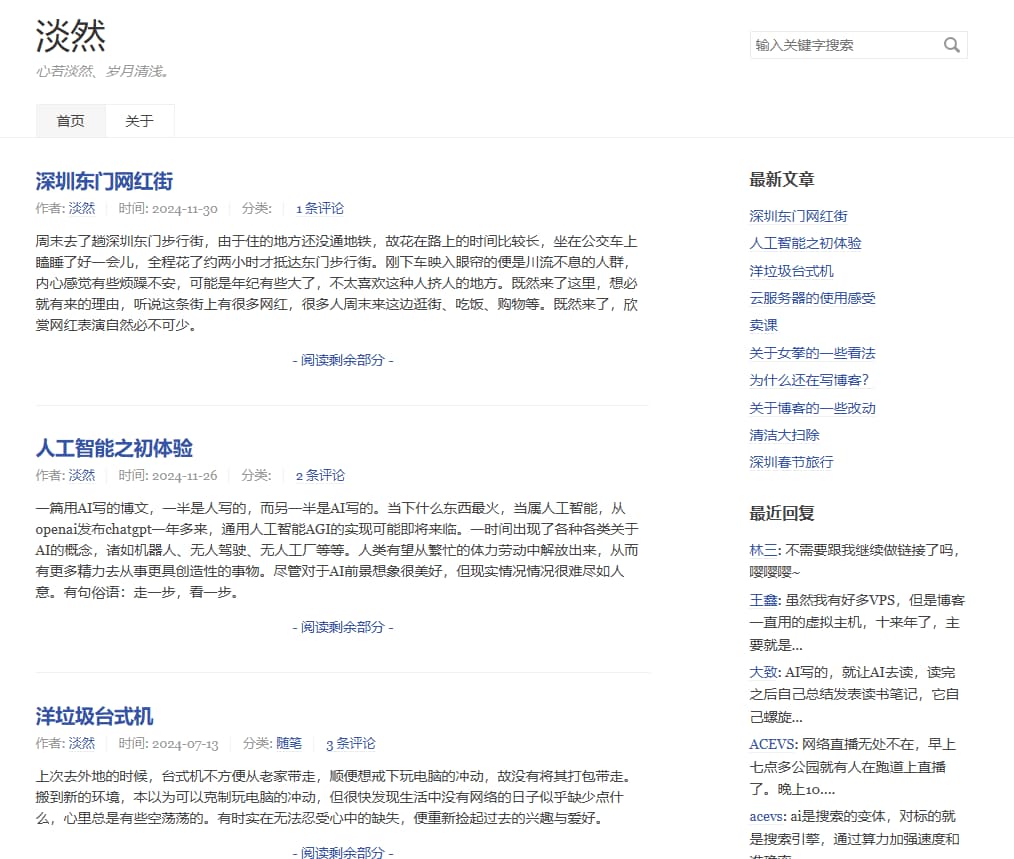Open 卖课 in the latest articles list
Image resolution: width=1014 pixels, height=859 pixels.
pos(763,325)
